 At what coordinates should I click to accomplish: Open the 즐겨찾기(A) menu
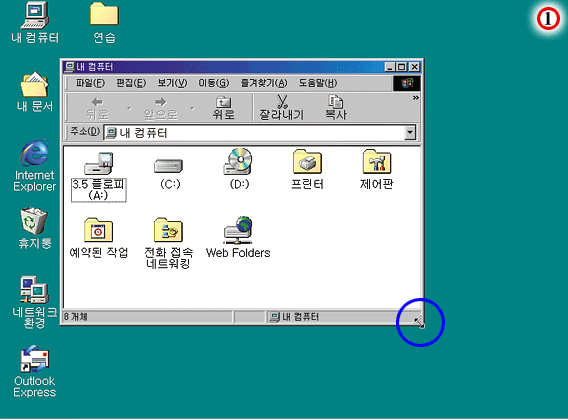click(264, 83)
